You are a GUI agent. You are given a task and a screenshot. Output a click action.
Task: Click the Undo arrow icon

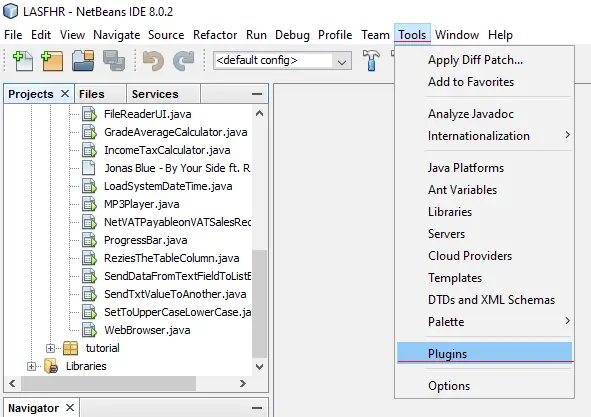tap(153, 61)
